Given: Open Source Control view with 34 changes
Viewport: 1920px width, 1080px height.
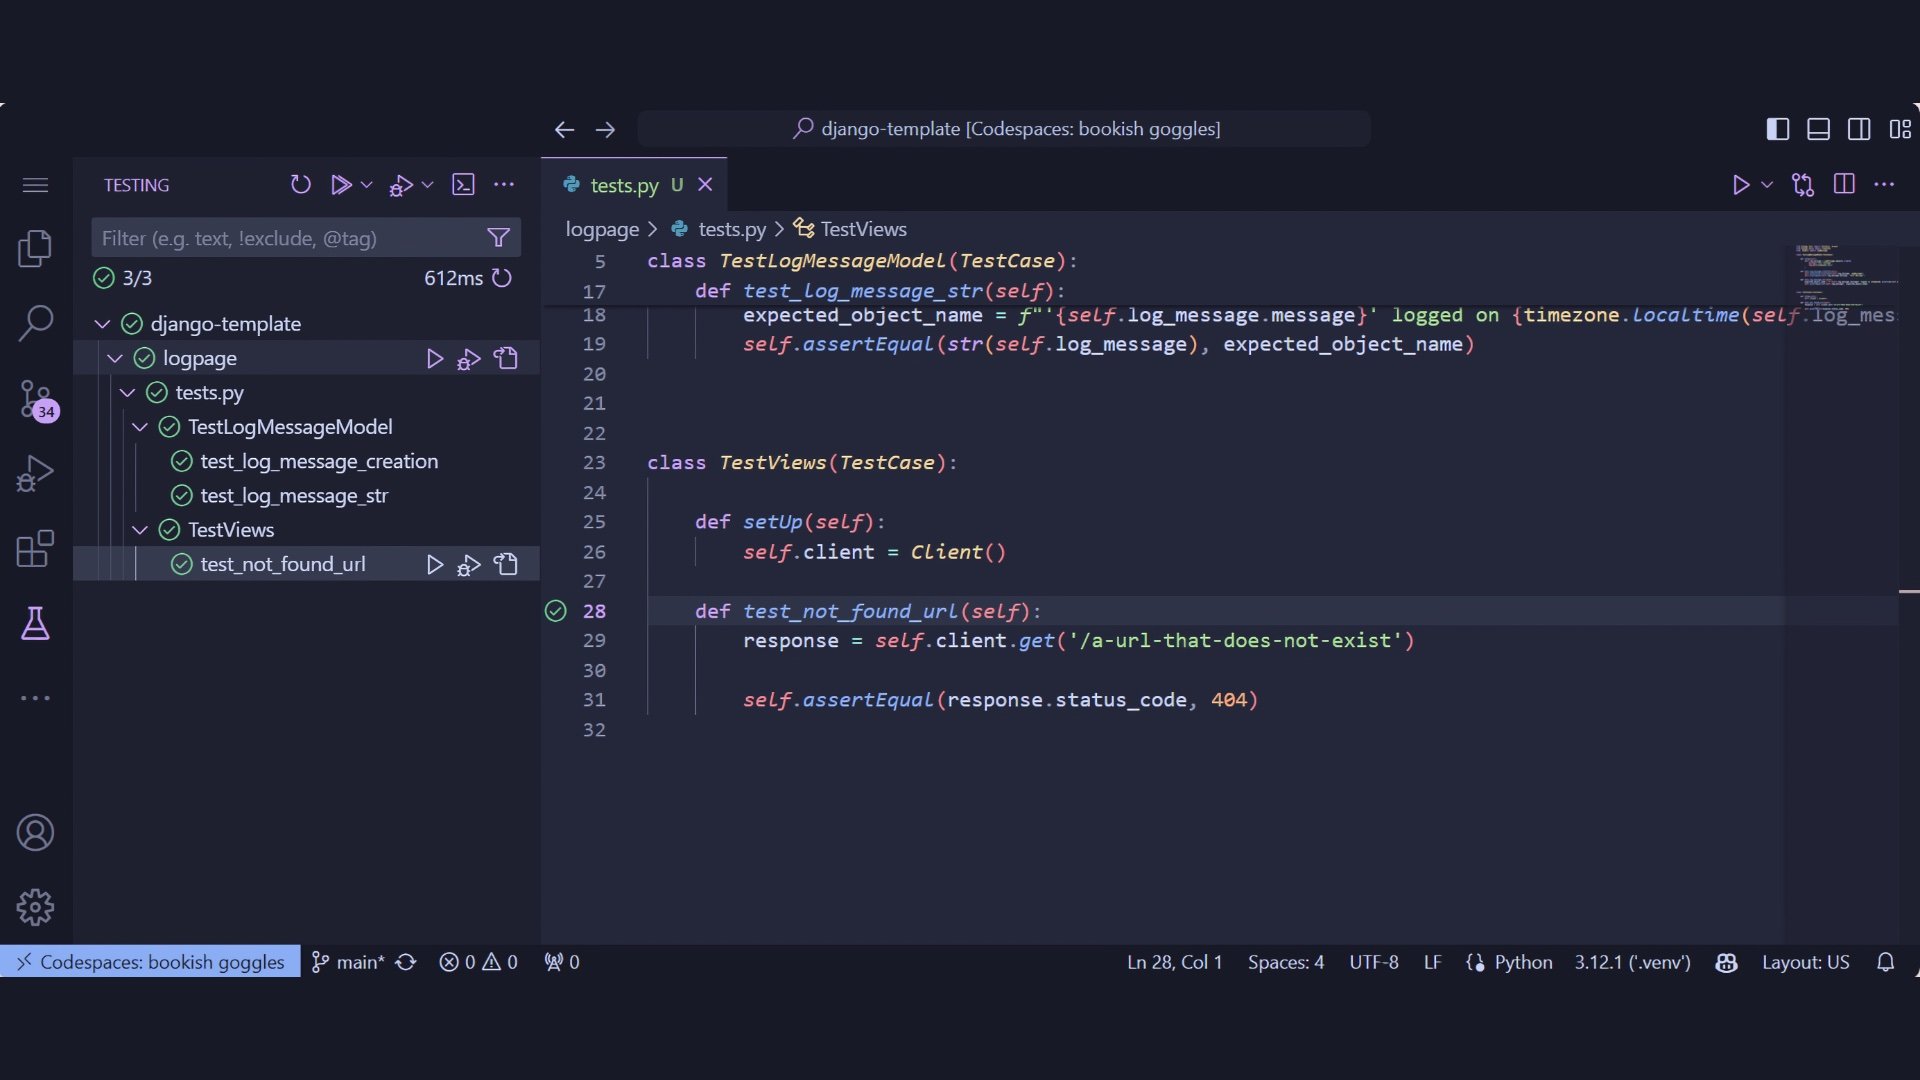Looking at the screenshot, I should click(x=37, y=399).
